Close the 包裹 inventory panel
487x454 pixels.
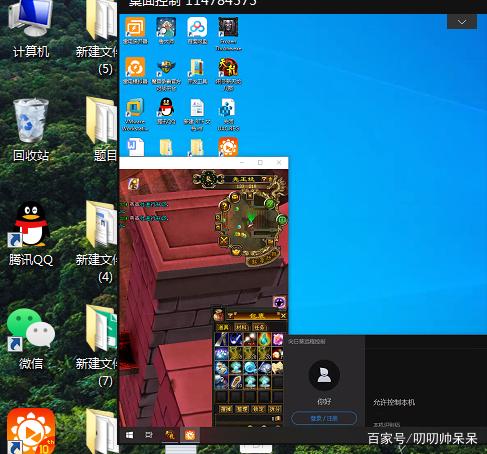pyautogui.click(x=283, y=315)
